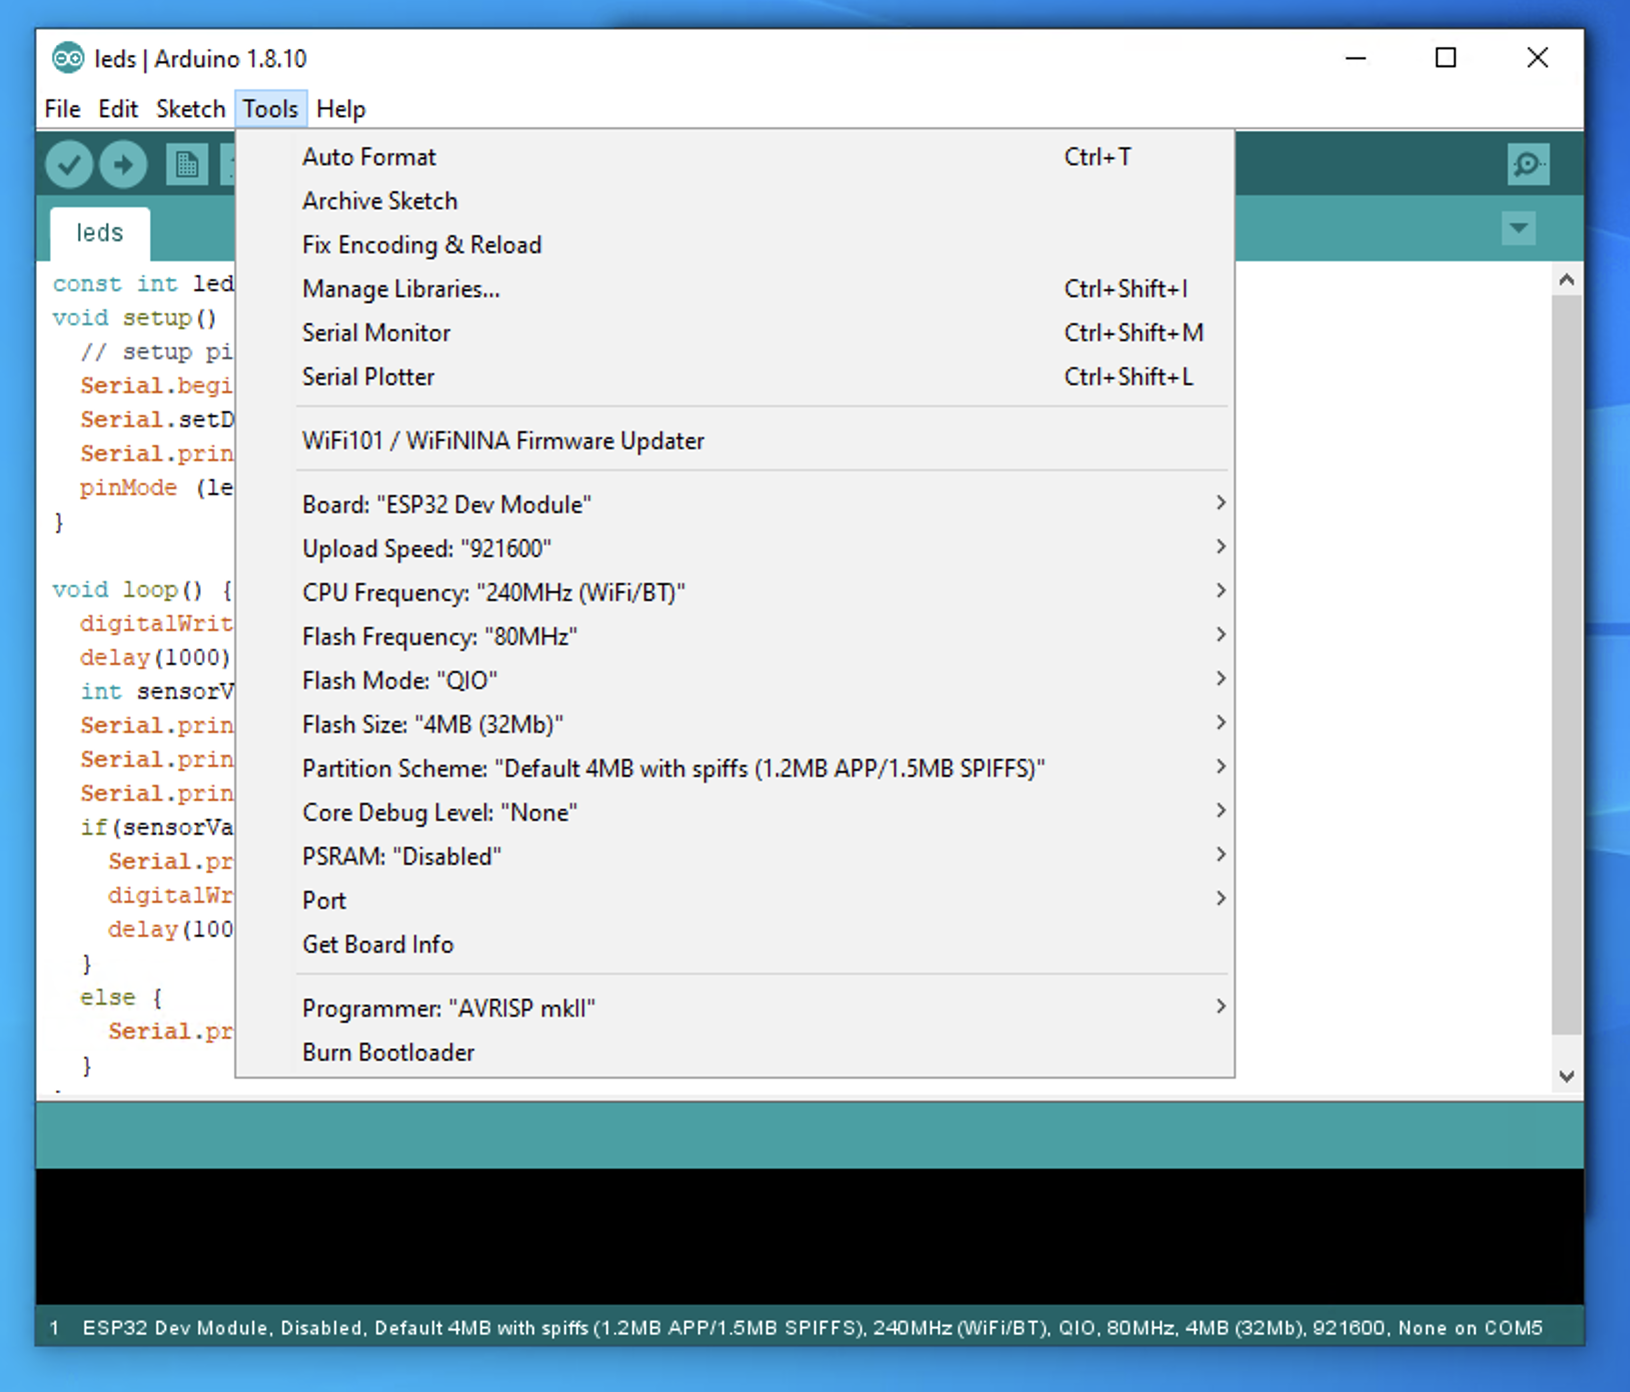The image size is (1630, 1392).
Task: Click the "const int" code line
Action: click(143, 284)
